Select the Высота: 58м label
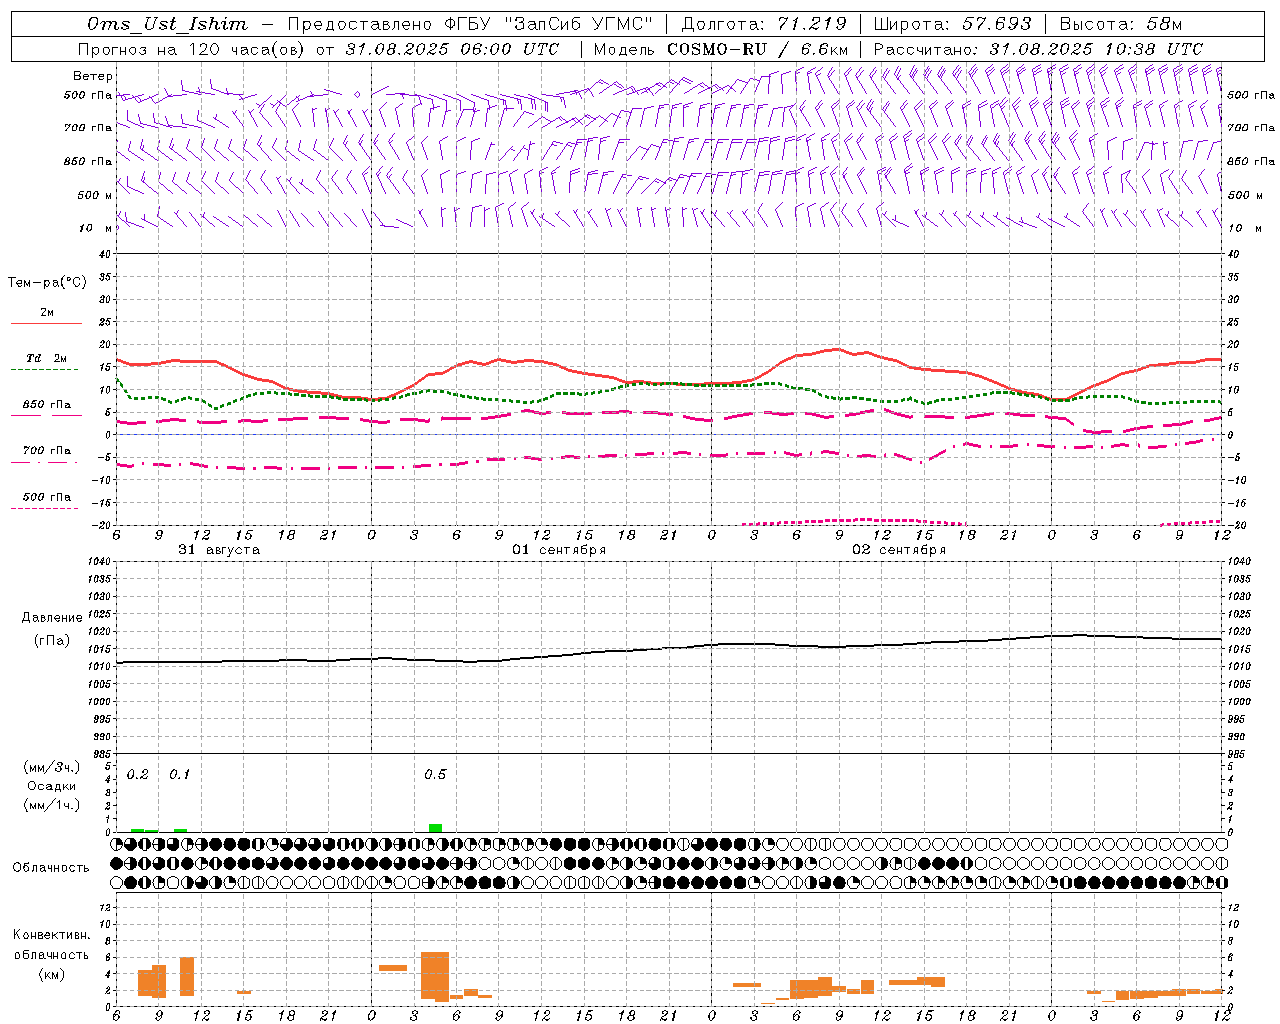Image resolution: width=1280 pixels, height=1024 pixels. tap(1121, 24)
